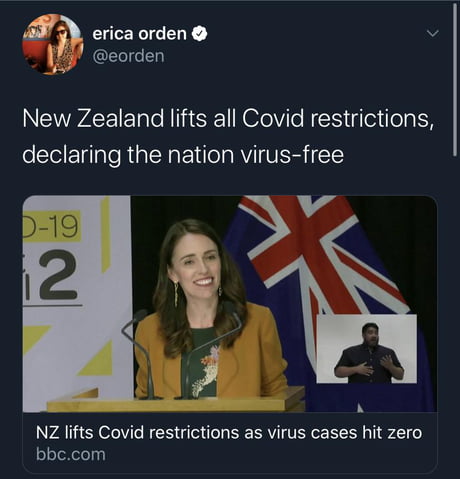Click the vertical scrollbar on right edge
The height and width of the screenshot is (479, 460).
(455, 80)
